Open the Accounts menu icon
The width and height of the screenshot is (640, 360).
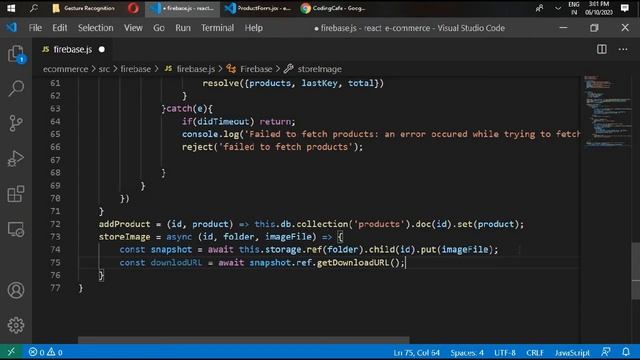click(16, 290)
